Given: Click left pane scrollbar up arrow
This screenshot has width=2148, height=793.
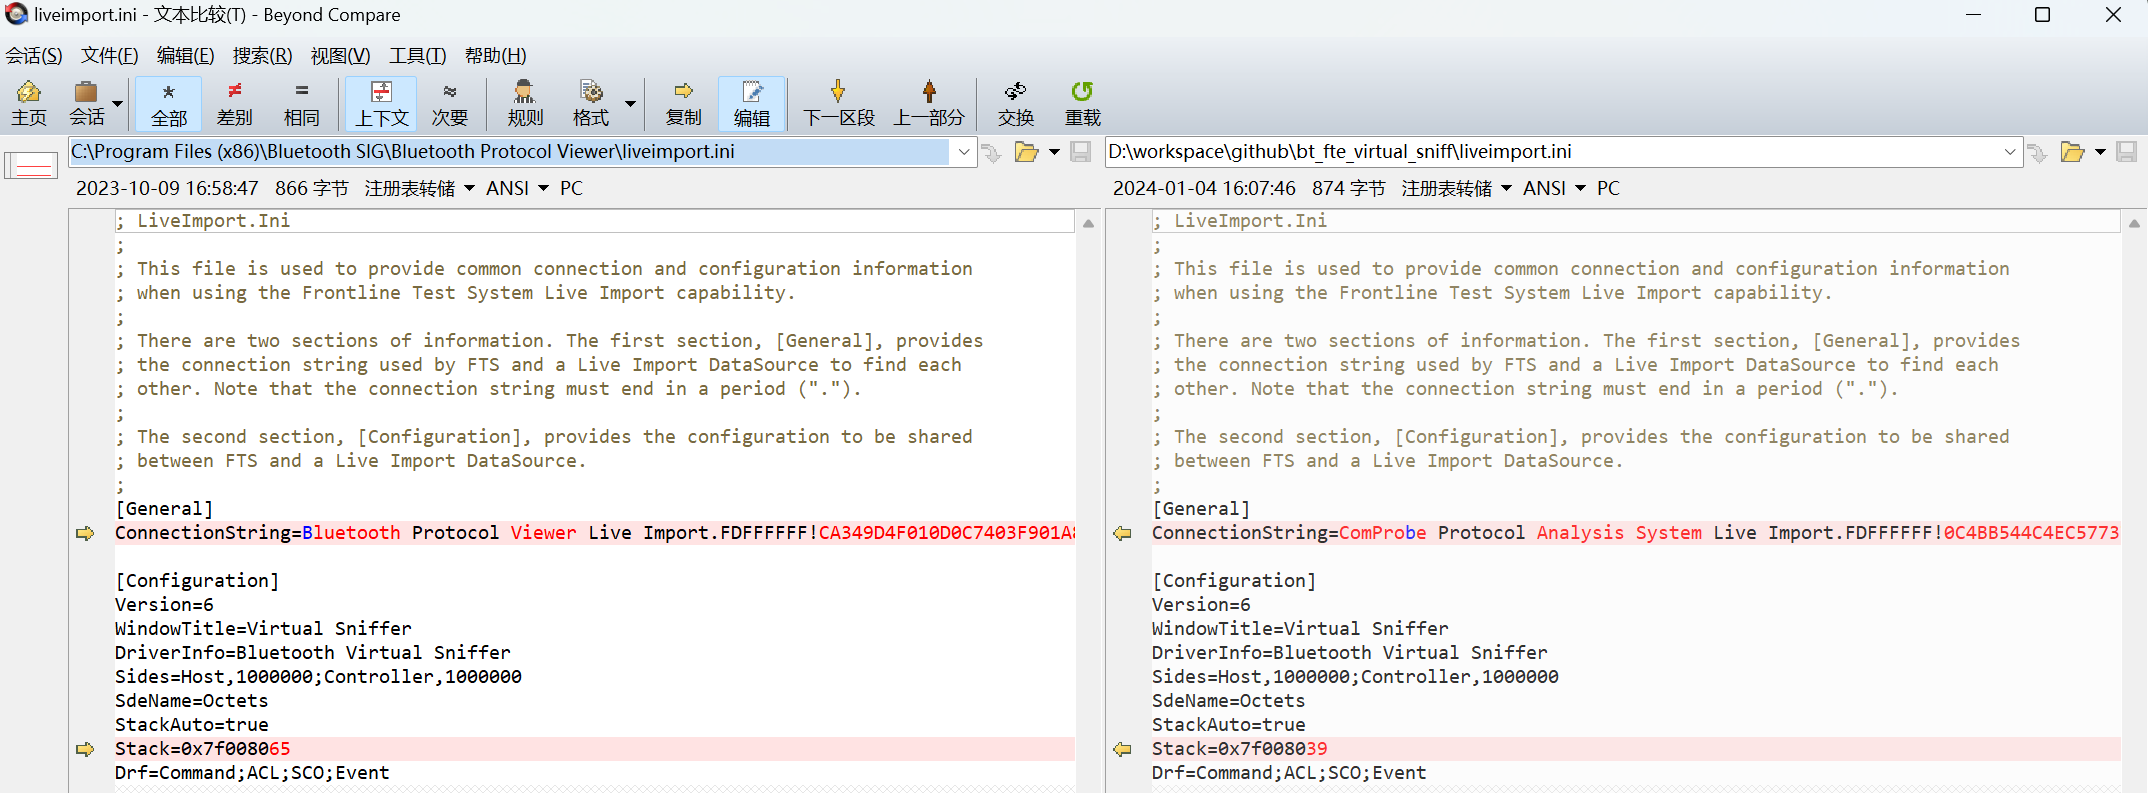Looking at the screenshot, I should point(1088,223).
